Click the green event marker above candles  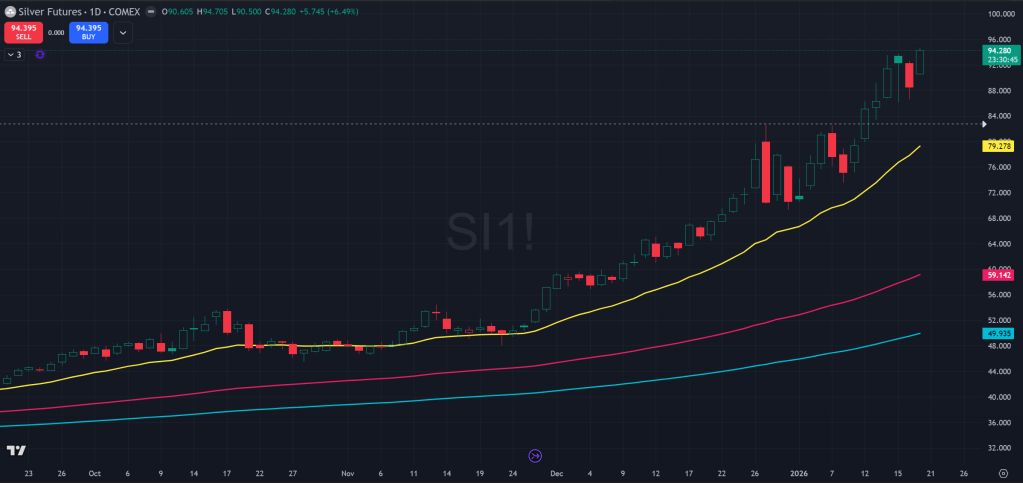tap(898, 60)
